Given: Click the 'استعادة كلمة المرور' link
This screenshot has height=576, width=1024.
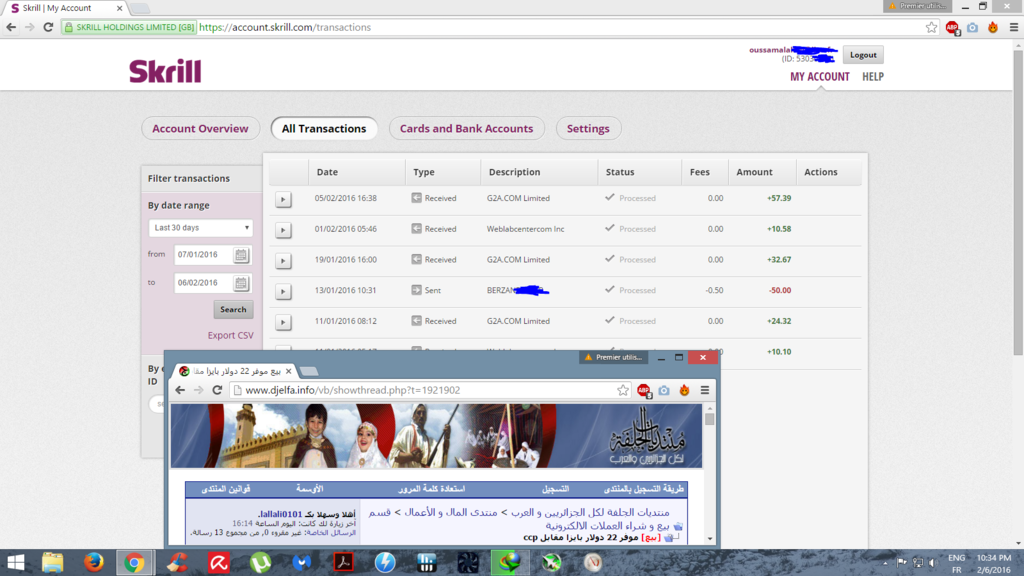Looking at the screenshot, I should pos(432,488).
